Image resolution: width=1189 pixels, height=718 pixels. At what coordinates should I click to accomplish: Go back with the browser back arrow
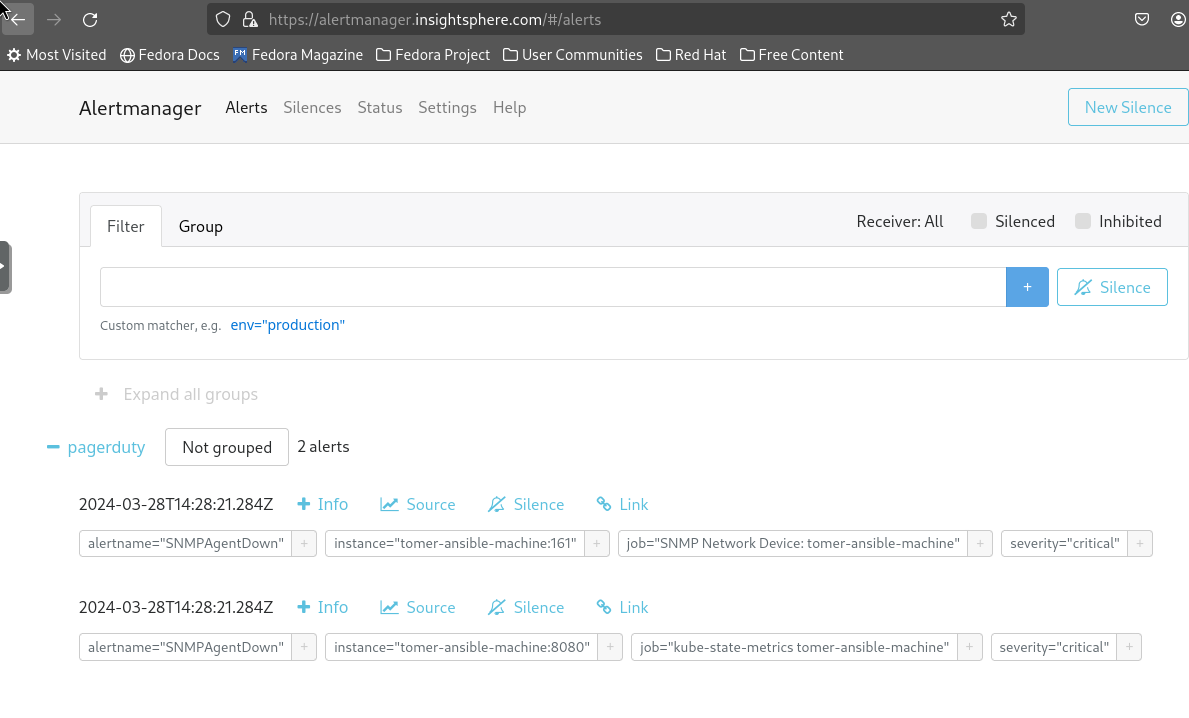pos(17,20)
